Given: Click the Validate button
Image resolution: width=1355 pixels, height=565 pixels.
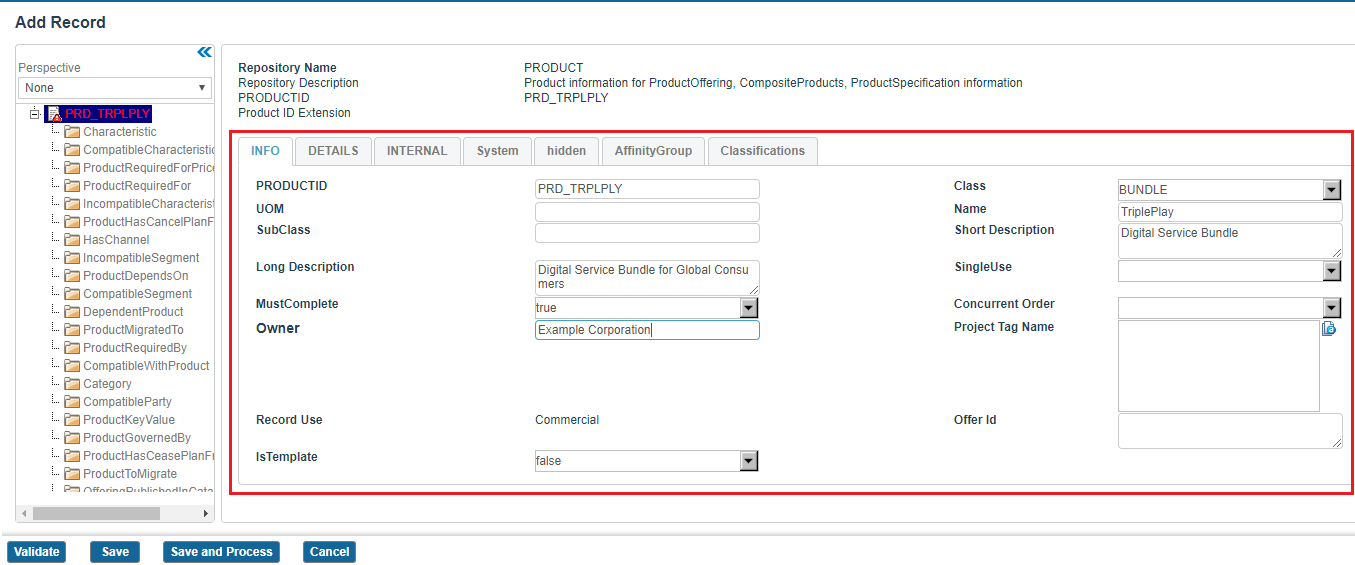Looking at the screenshot, I should [37, 552].
